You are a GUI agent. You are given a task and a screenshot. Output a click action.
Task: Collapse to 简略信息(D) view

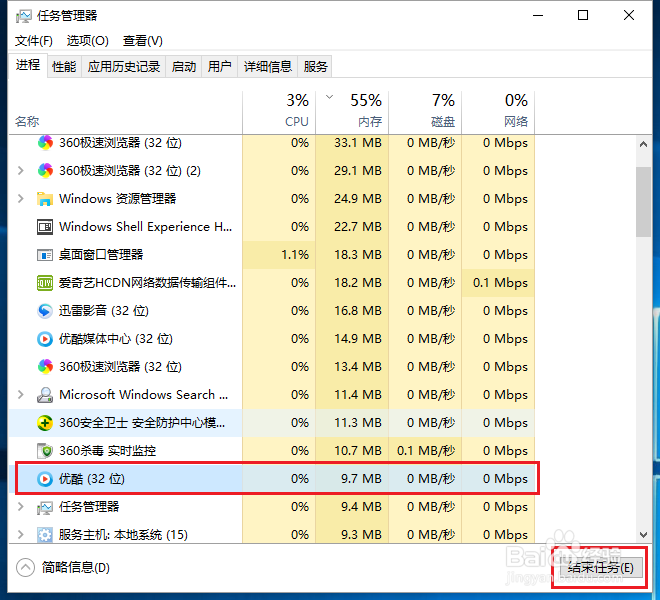pyautogui.click(x=63, y=568)
